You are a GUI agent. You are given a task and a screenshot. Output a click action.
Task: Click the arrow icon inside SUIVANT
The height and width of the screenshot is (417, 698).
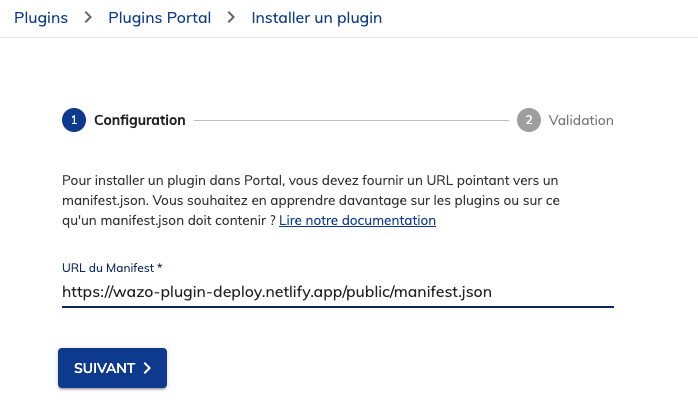point(147,368)
